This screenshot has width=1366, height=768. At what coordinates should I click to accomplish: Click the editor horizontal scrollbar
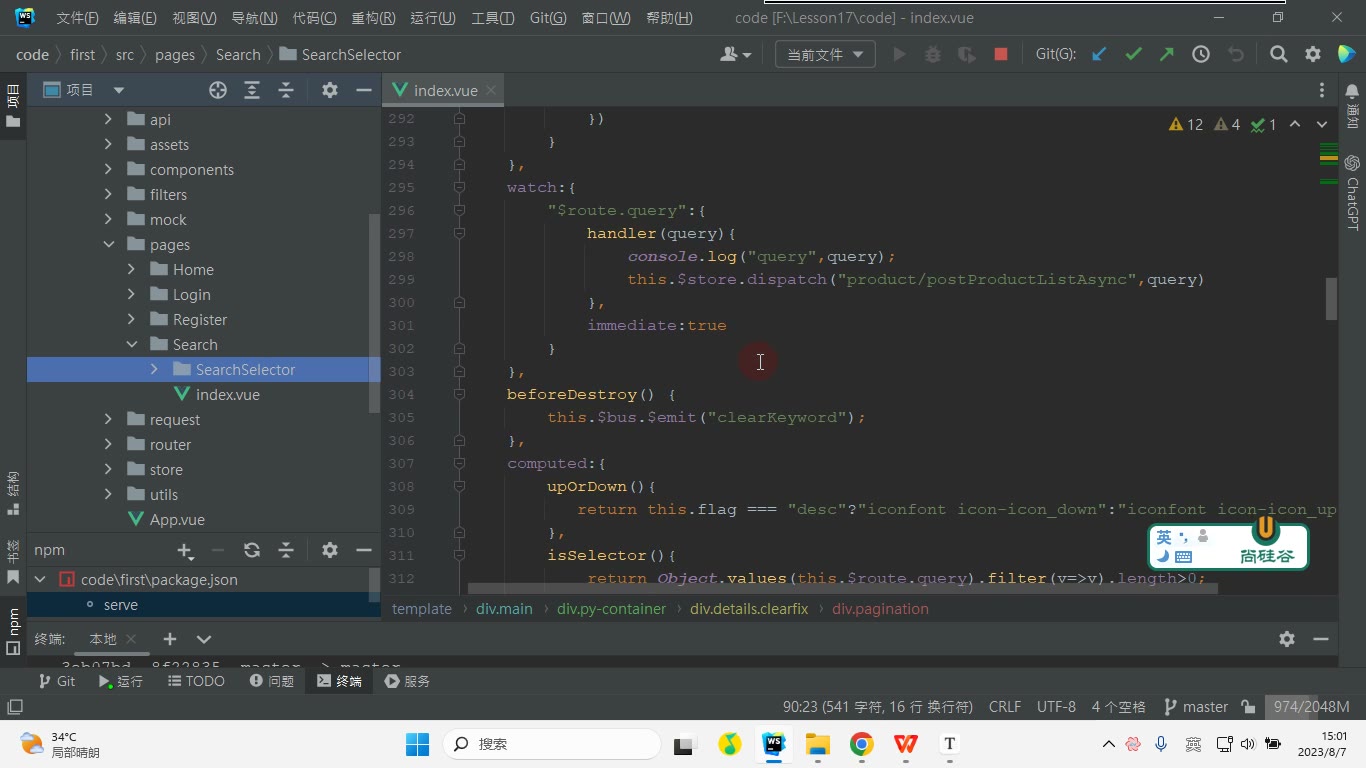842,589
